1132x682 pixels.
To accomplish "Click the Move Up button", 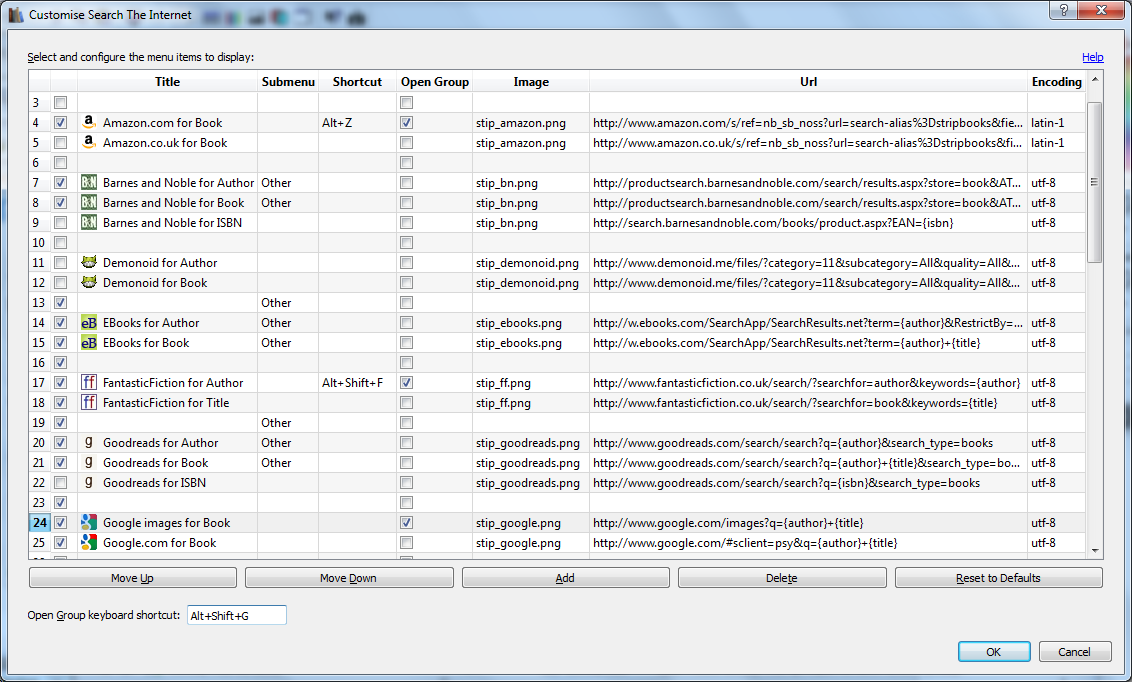I will pos(133,578).
